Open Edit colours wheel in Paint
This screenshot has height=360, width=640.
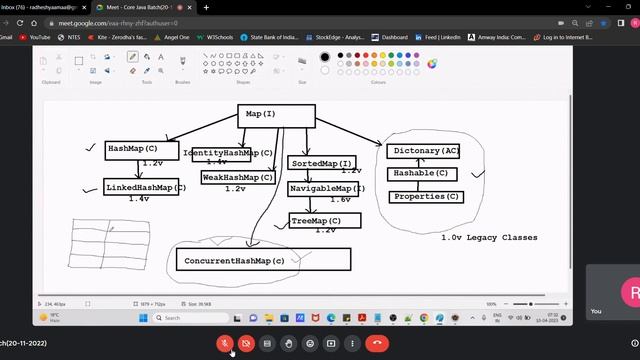coord(432,63)
